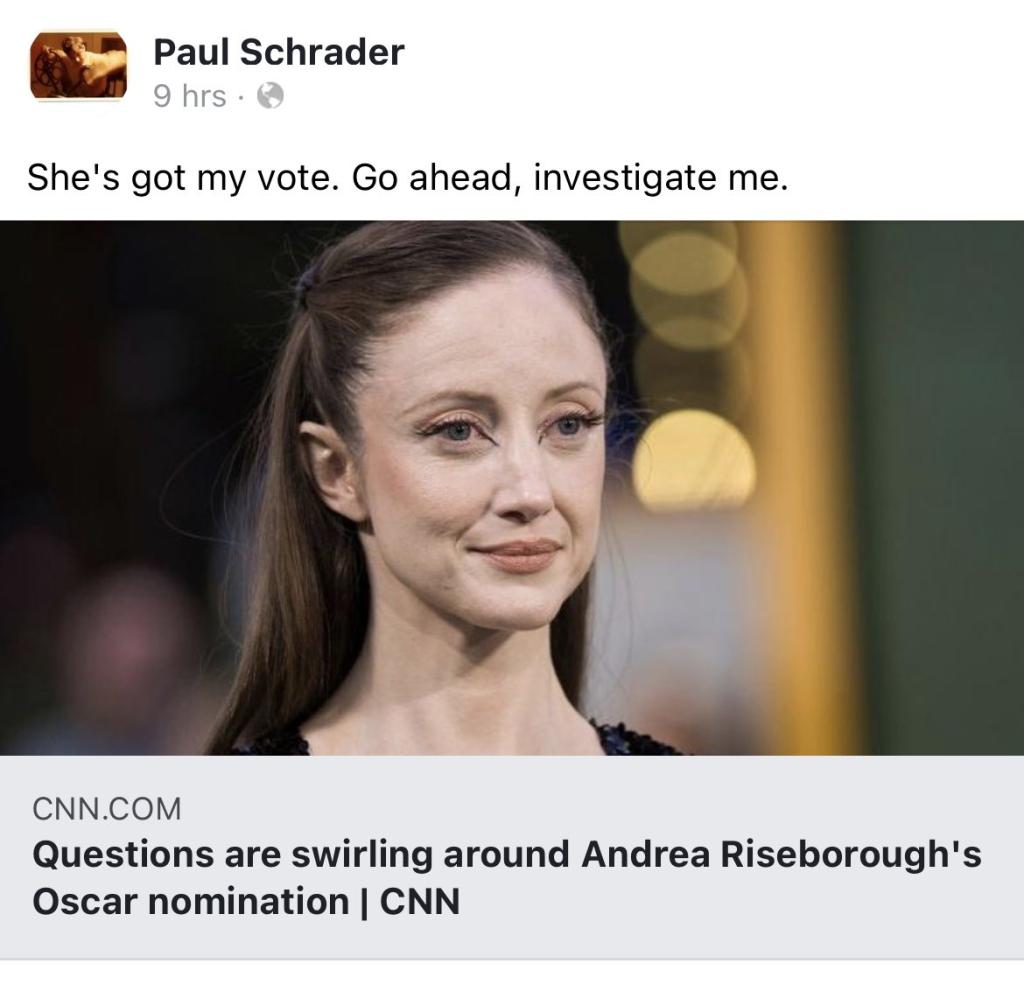Click the green right edge of the article photo

coord(940,488)
